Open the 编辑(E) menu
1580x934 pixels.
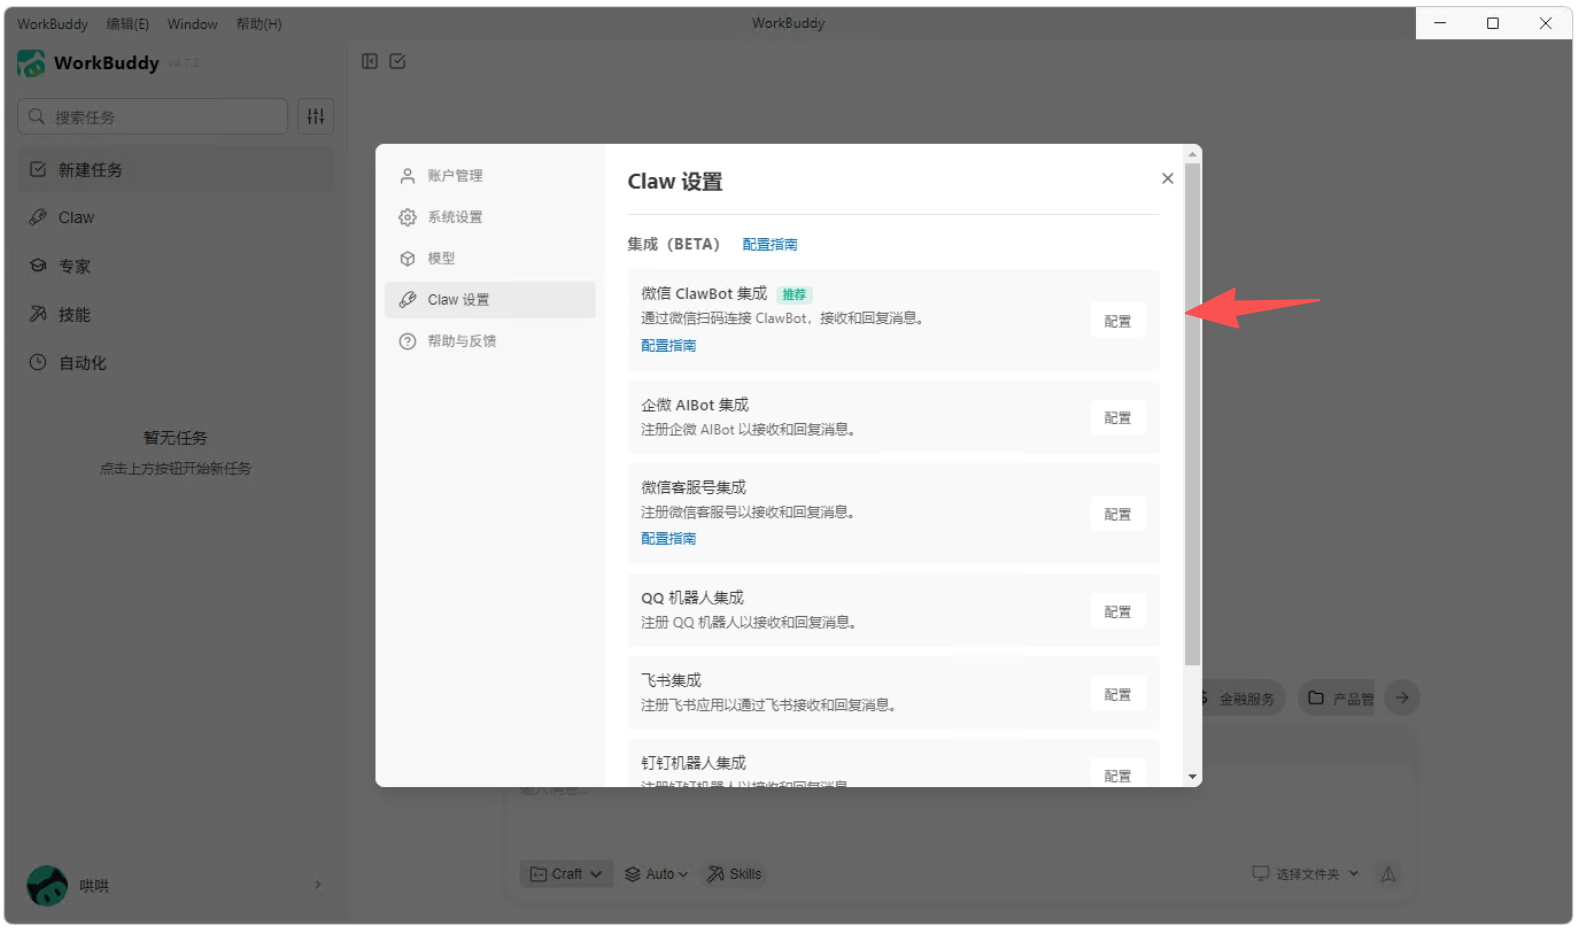[128, 24]
